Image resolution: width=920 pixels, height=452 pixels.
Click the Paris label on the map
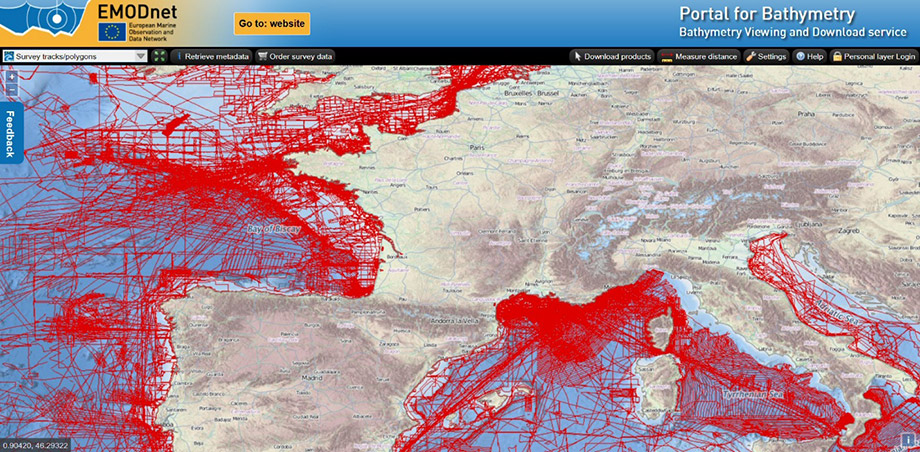pyautogui.click(x=479, y=148)
